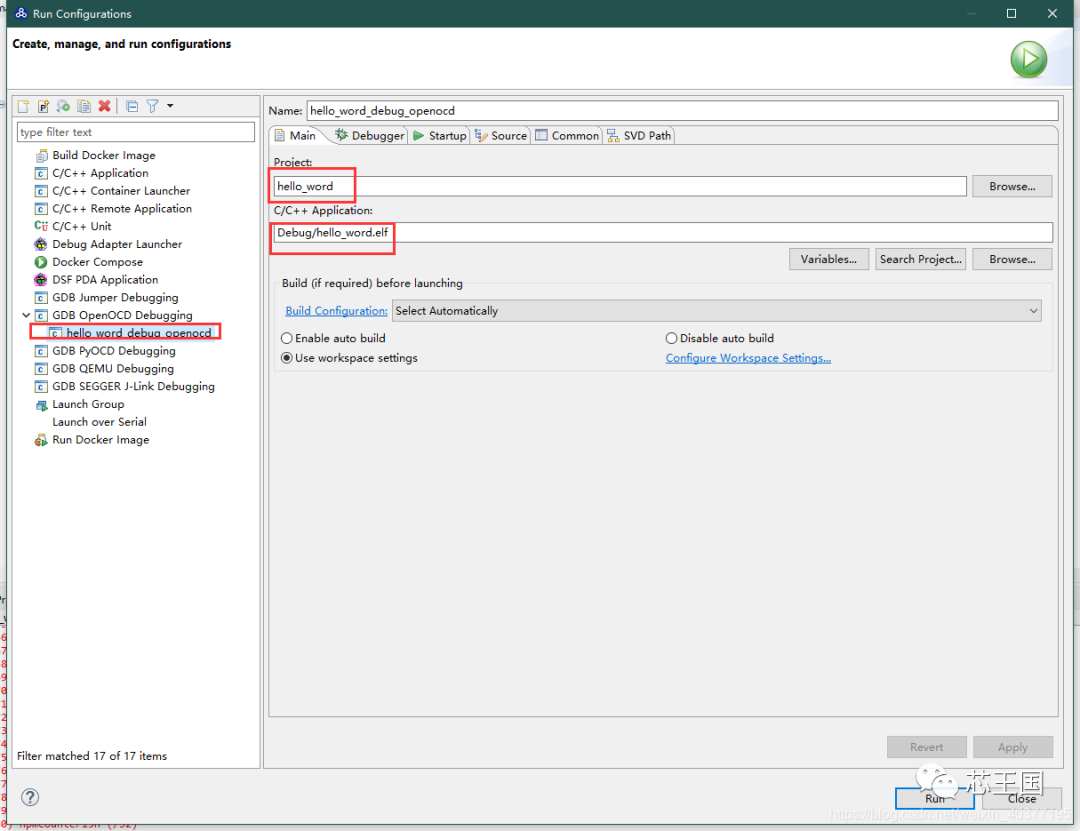Delete the selected configuration with red X
Viewport: 1080px width, 831px height.
pyautogui.click(x=104, y=106)
